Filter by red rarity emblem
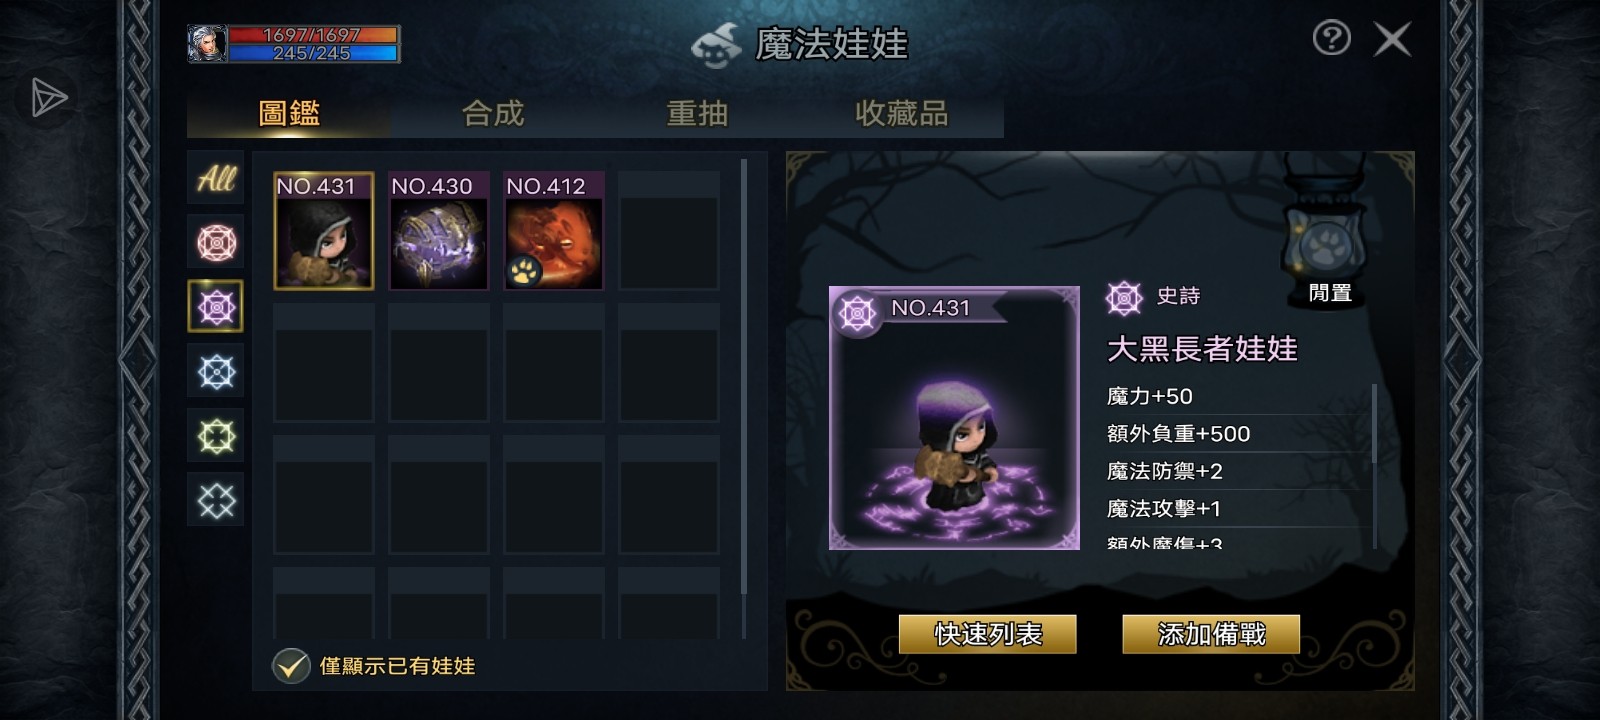 pos(216,243)
